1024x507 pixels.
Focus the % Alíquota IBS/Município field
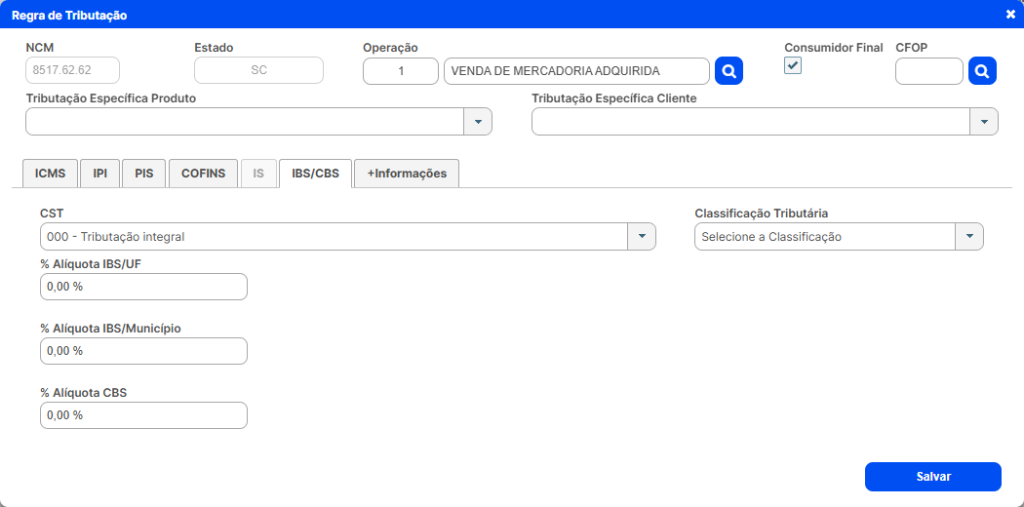[x=143, y=351]
